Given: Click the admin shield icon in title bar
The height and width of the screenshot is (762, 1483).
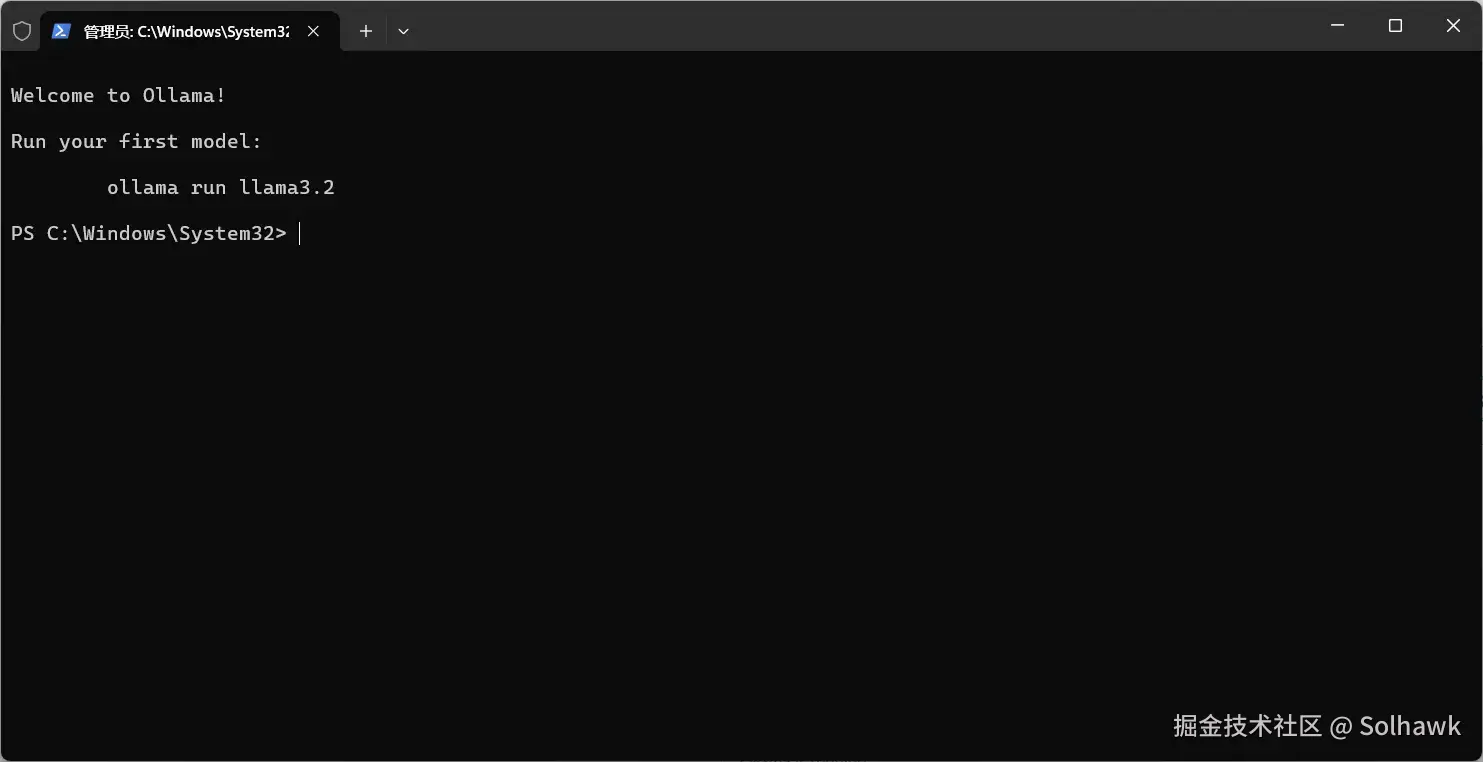Looking at the screenshot, I should pyautogui.click(x=22, y=31).
